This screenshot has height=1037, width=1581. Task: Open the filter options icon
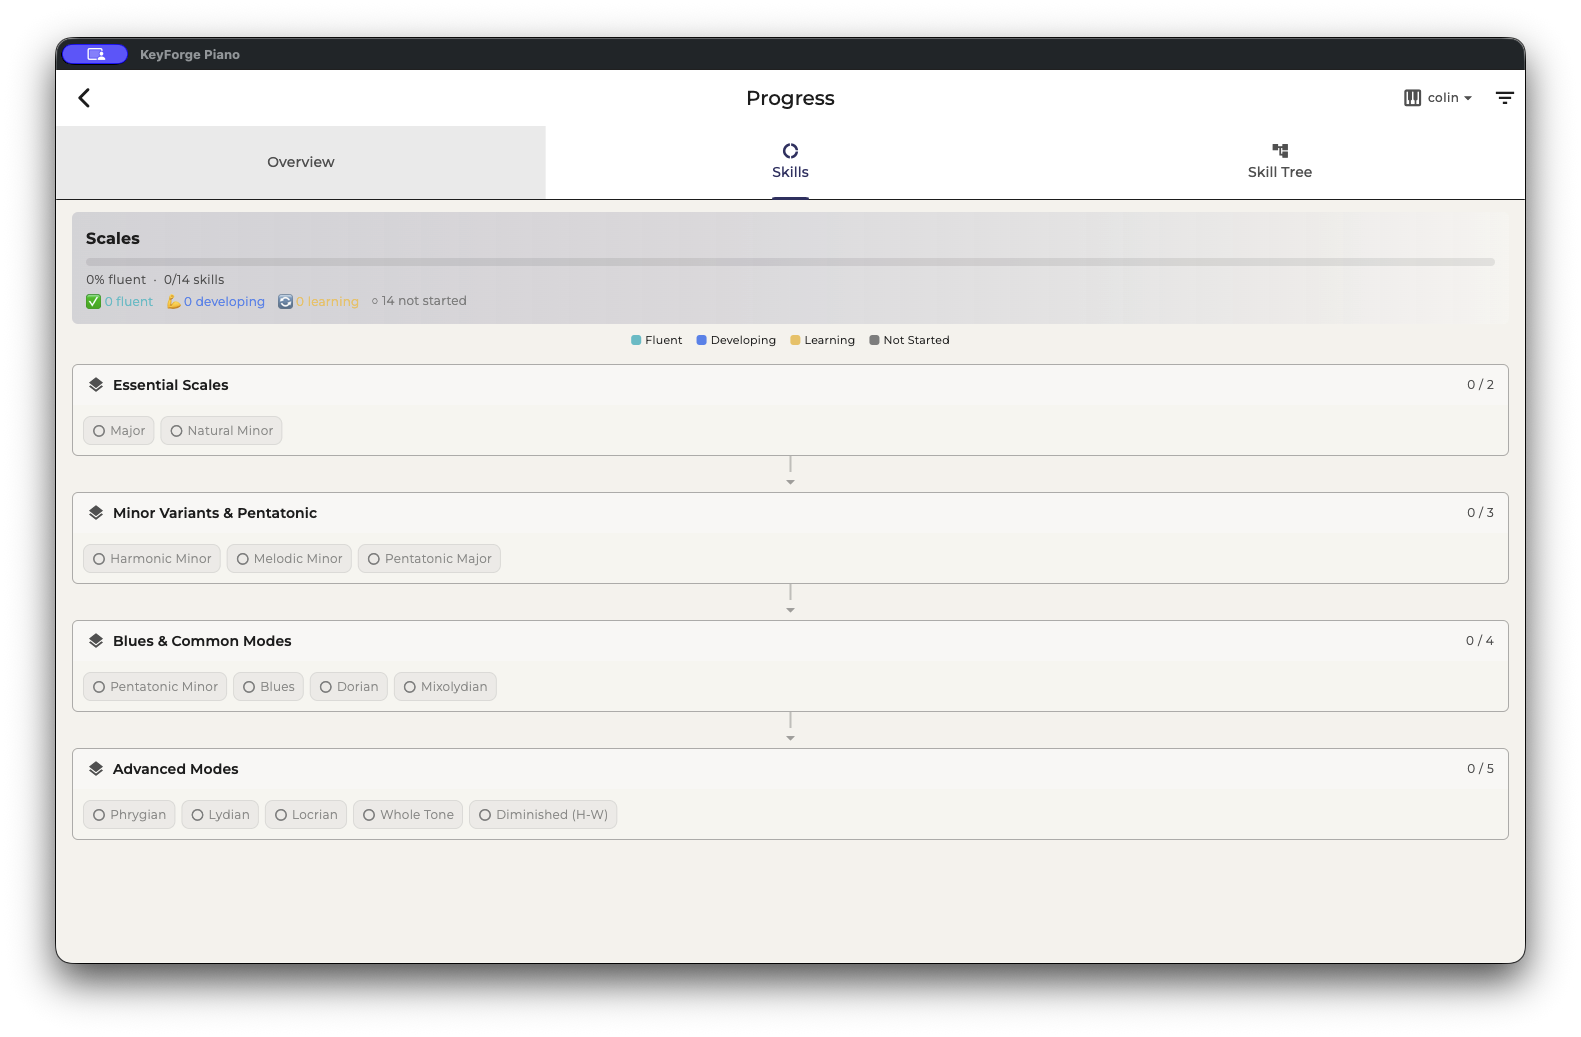(x=1504, y=98)
